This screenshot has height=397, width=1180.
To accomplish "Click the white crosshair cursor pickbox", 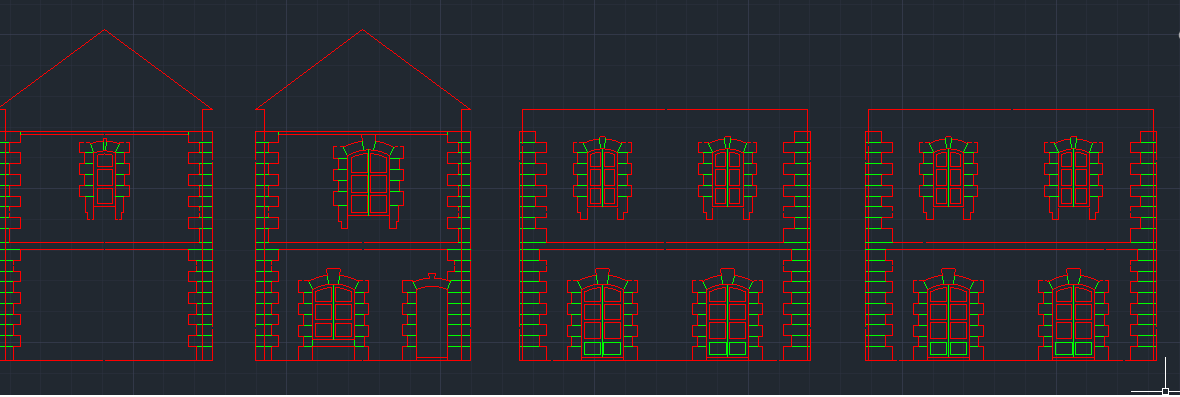I will pyautogui.click(x=1166, y=391).
